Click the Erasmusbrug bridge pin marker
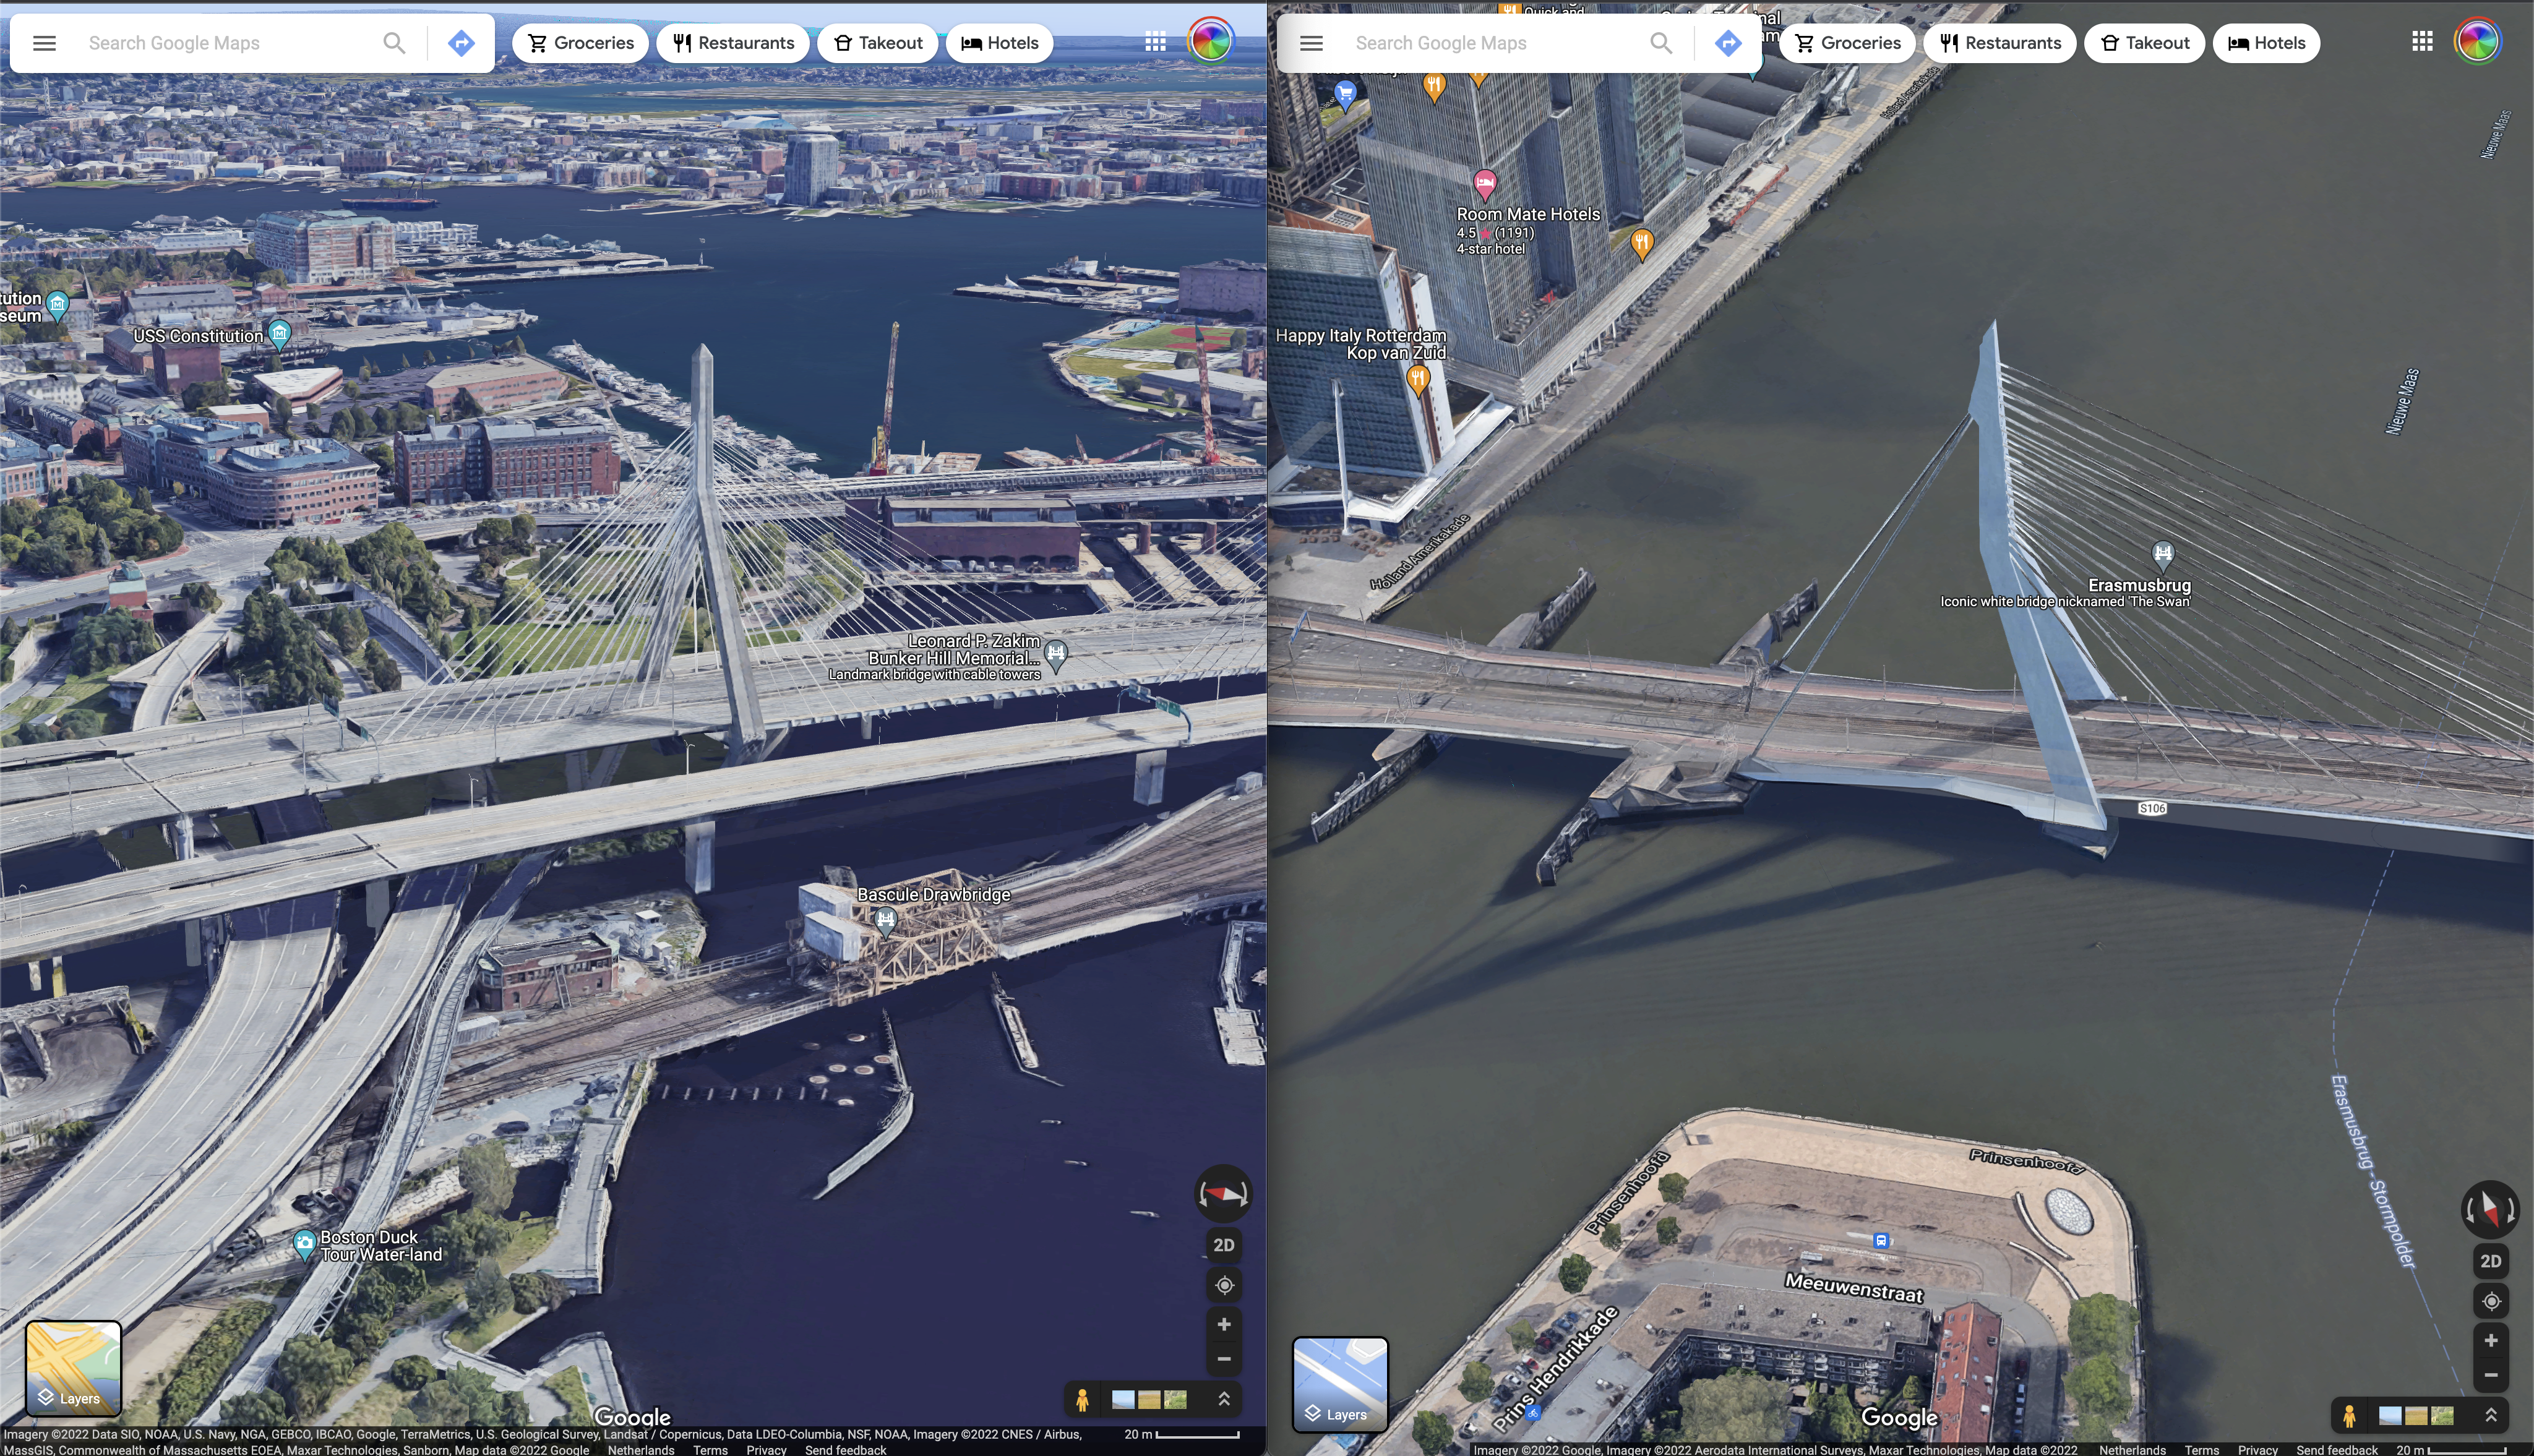Image resolution: width=2534 pixels, height=1456 pixels. tap(2162, 553)
